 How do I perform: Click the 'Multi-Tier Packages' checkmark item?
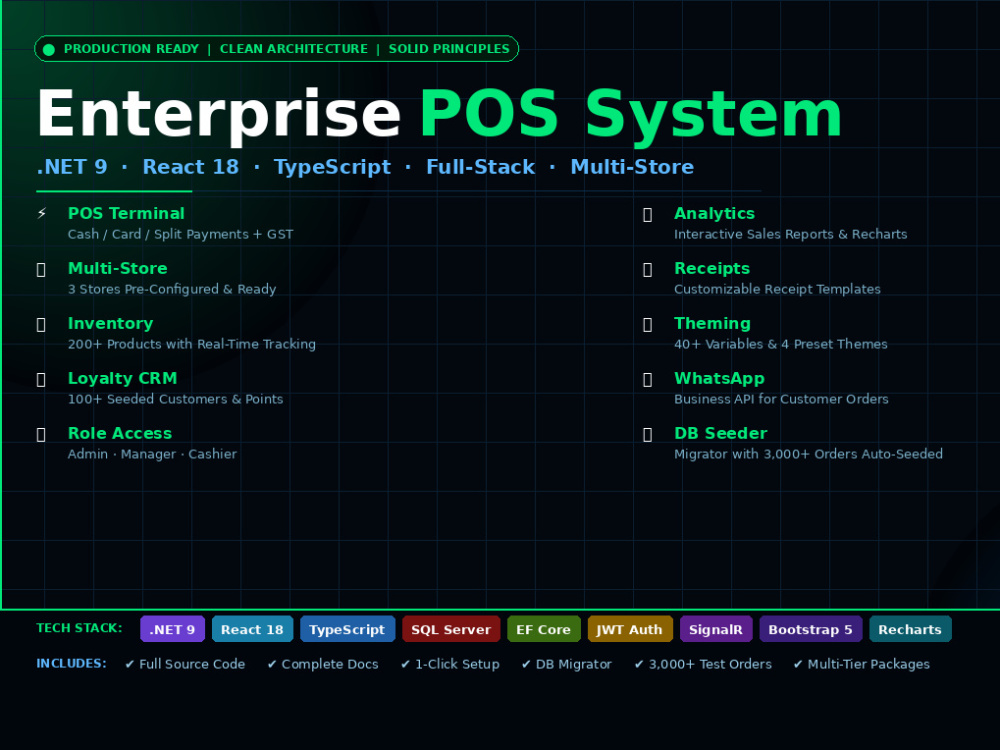862,664
